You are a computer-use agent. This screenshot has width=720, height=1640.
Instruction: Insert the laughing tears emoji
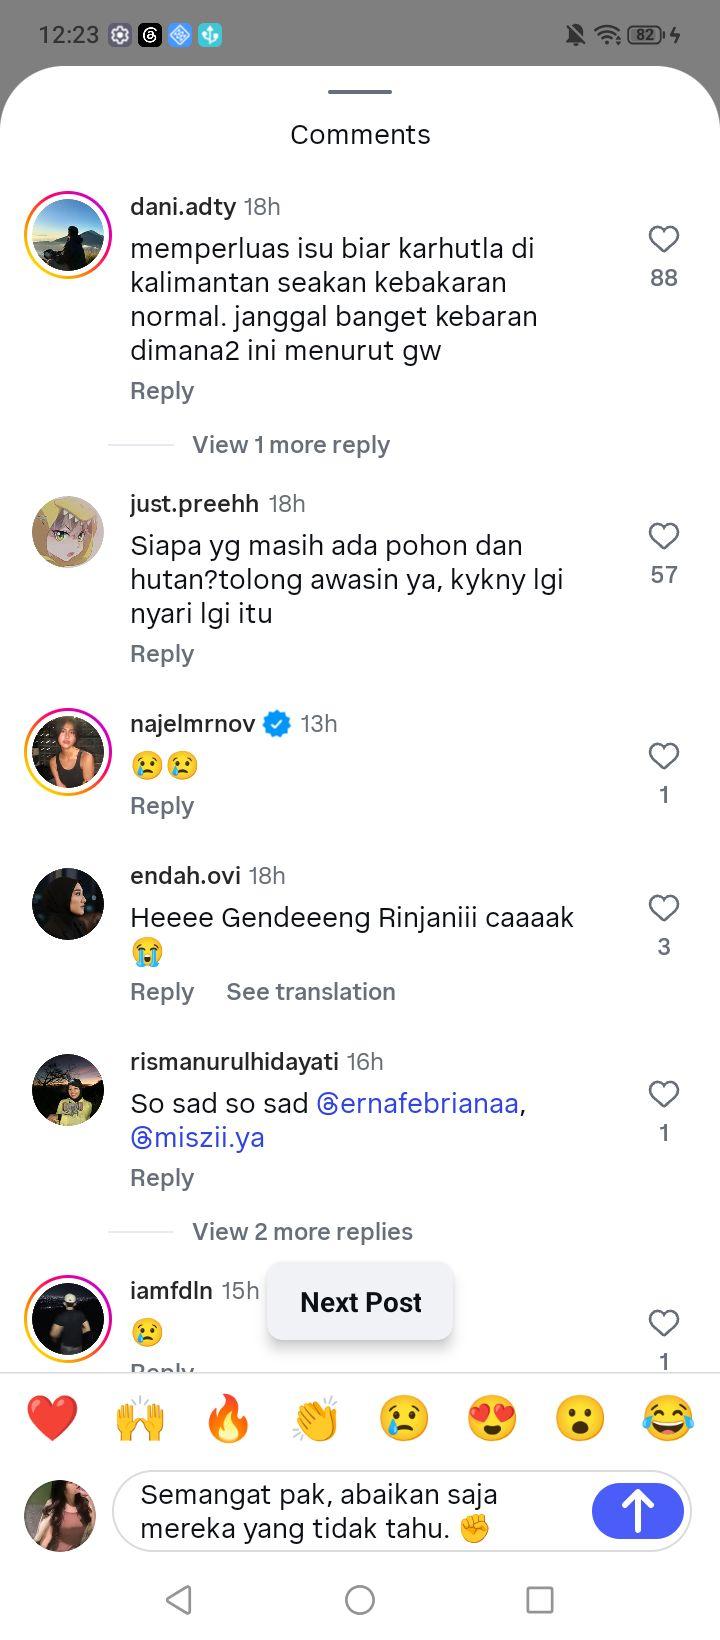coord(668,1418)
